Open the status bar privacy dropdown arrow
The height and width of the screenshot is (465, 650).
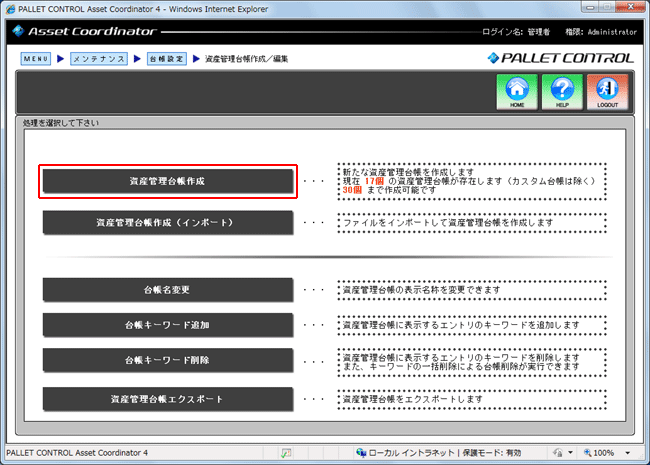point(570,453)
